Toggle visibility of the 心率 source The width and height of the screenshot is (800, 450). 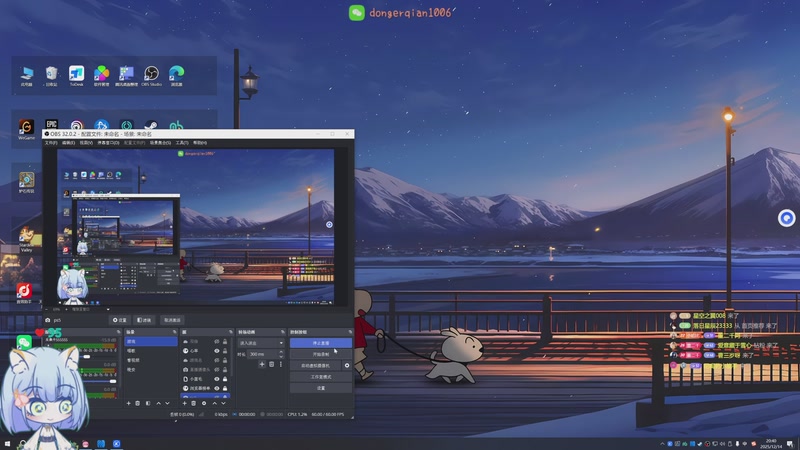217,351
